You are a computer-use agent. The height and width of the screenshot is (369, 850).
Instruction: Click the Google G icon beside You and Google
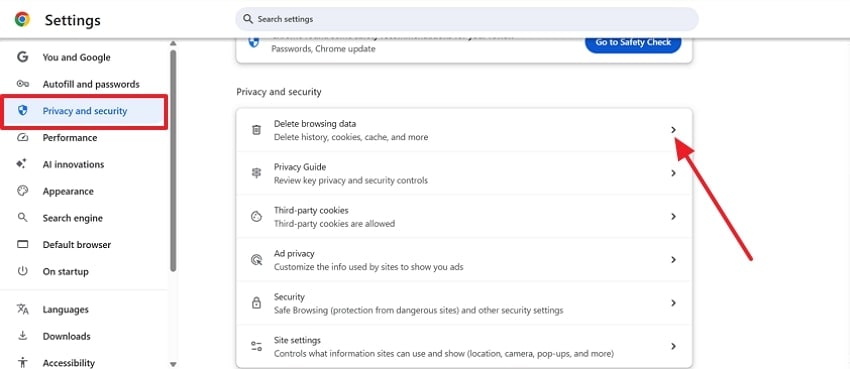pos(22,57)
